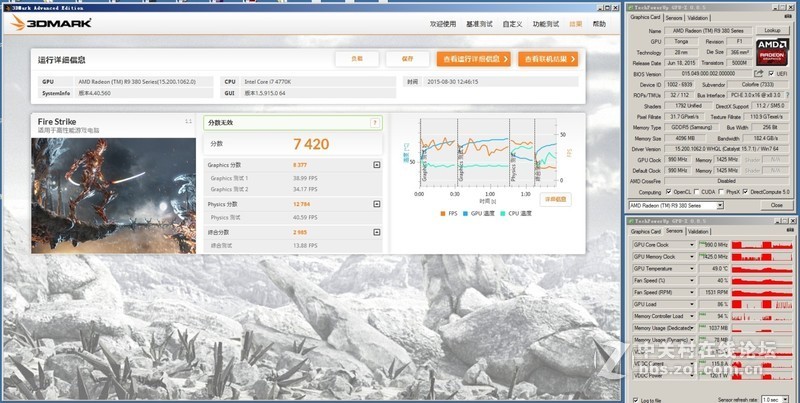This screenshot has width=800, height=403.
Task: Click the 3DMark logo in the header
Action: (51, 23)
